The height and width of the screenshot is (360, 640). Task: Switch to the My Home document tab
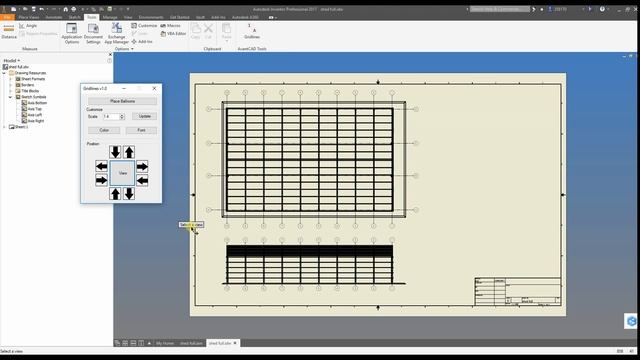(x=164, y=343)
